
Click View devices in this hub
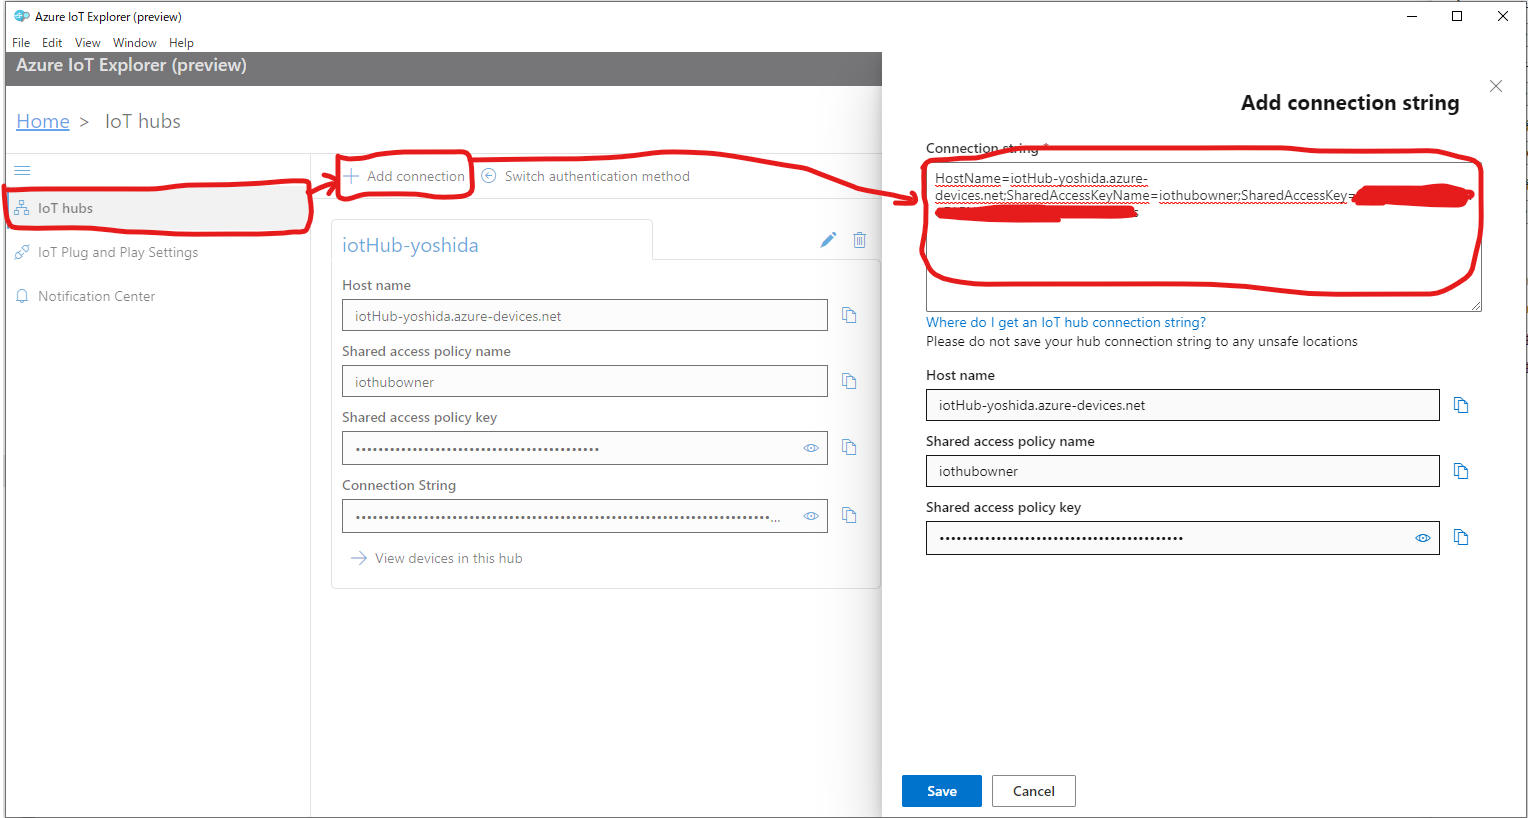pos(448,558)
